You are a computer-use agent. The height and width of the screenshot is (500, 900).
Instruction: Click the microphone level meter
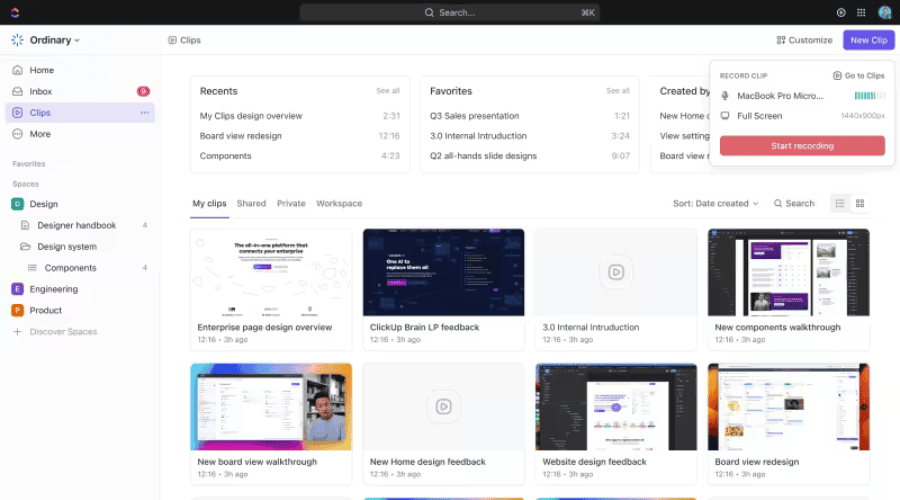click(869, 96)
